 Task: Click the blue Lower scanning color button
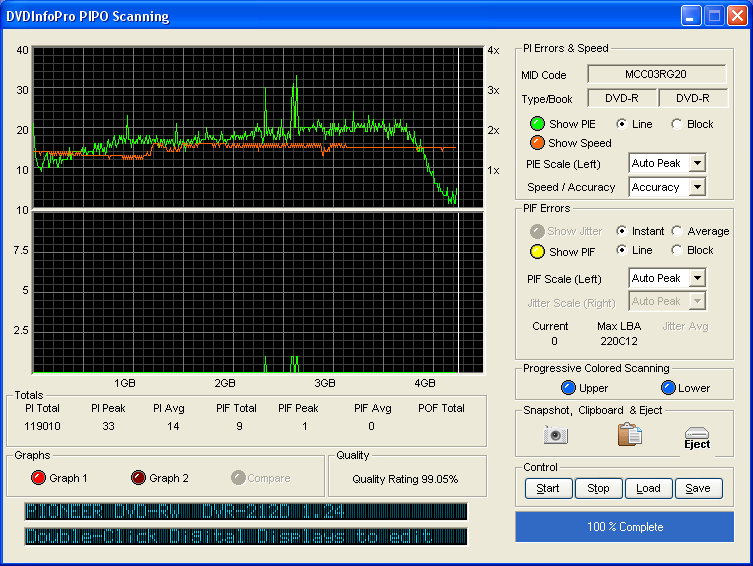tap(668, 388)
